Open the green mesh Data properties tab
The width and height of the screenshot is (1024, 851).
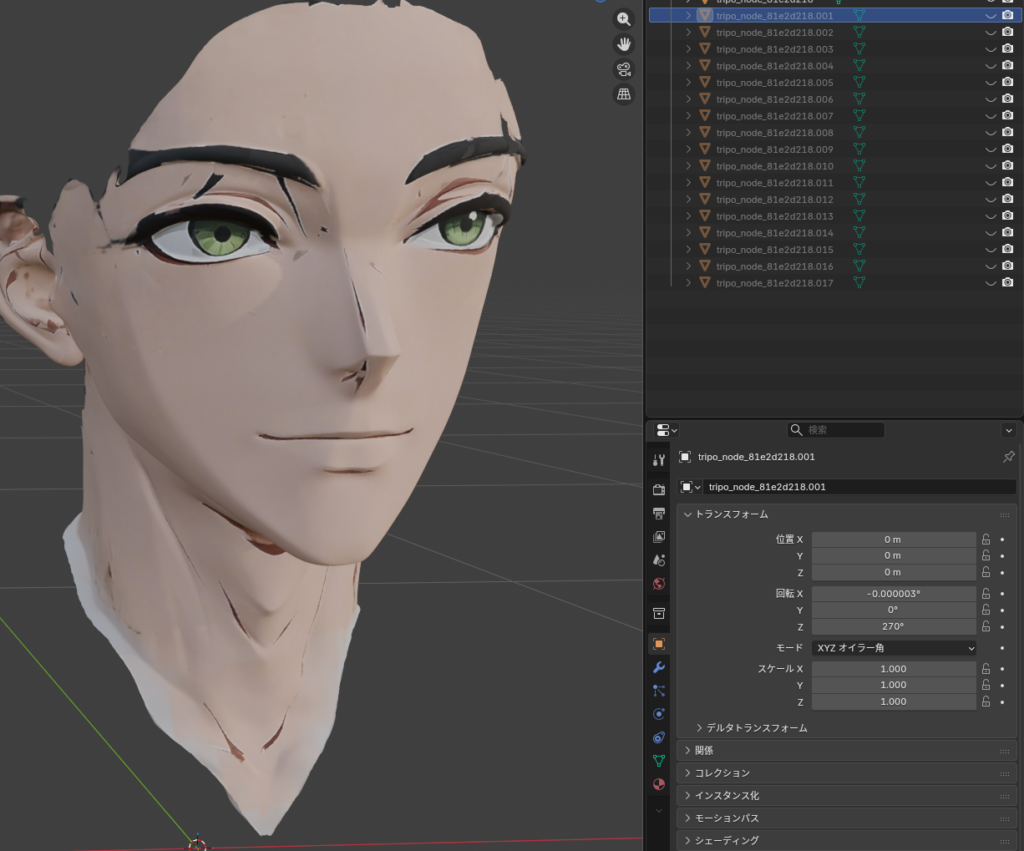(659, 761)
